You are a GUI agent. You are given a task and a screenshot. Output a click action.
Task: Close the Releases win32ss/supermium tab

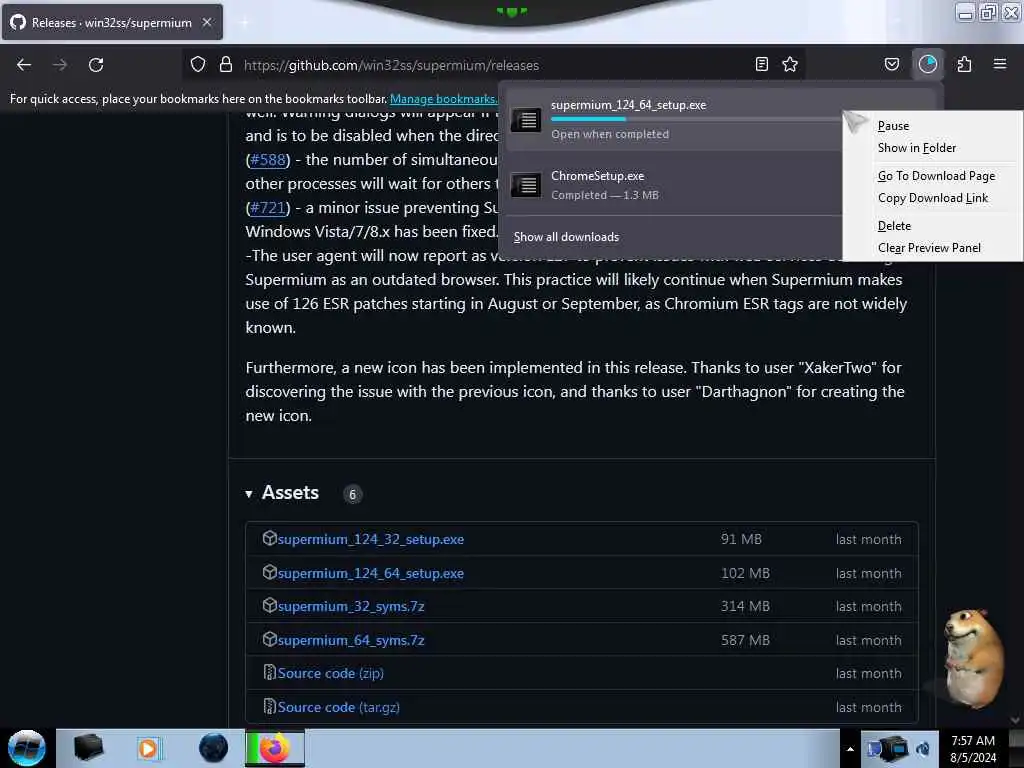tap(207, 22)
